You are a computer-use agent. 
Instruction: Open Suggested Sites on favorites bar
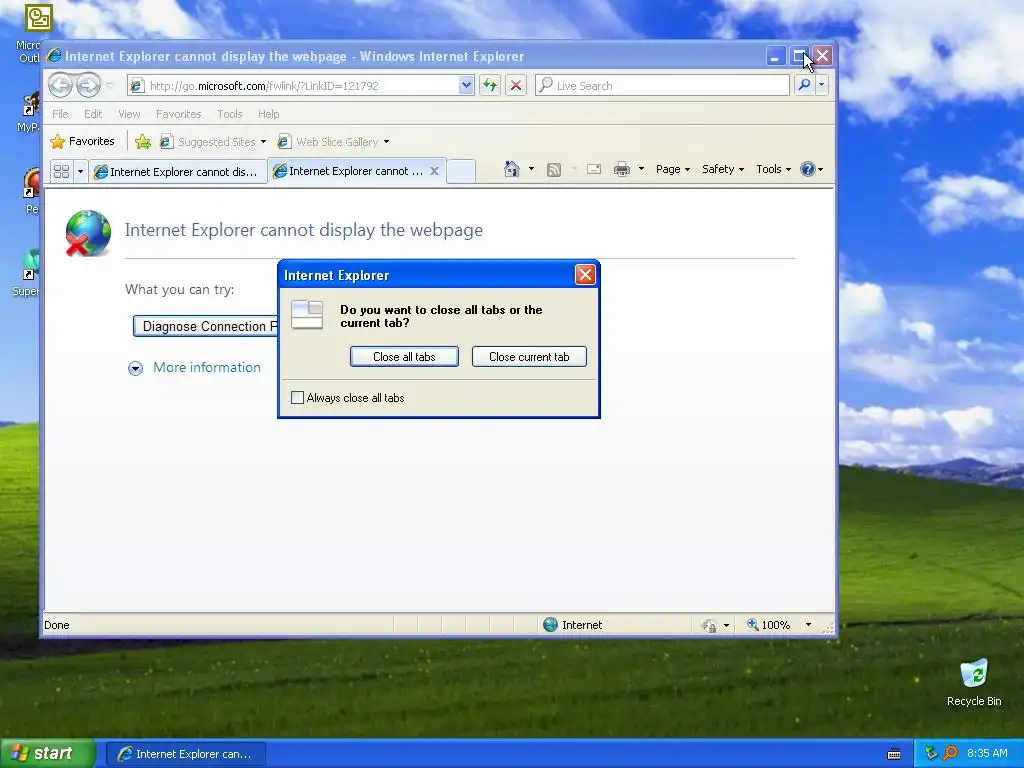point(213,142)
